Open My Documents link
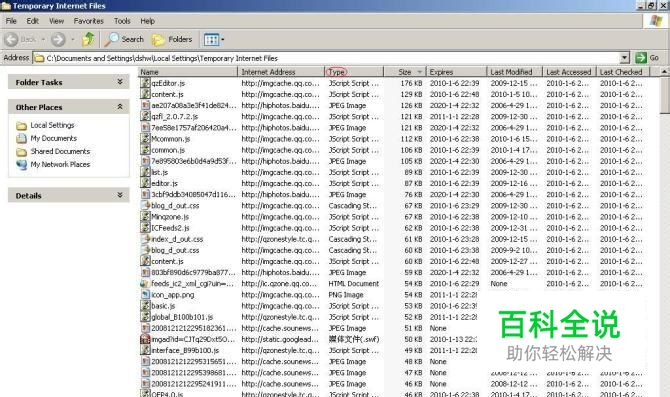The height and width of the screenshot is (397, 670). [53, 138]
